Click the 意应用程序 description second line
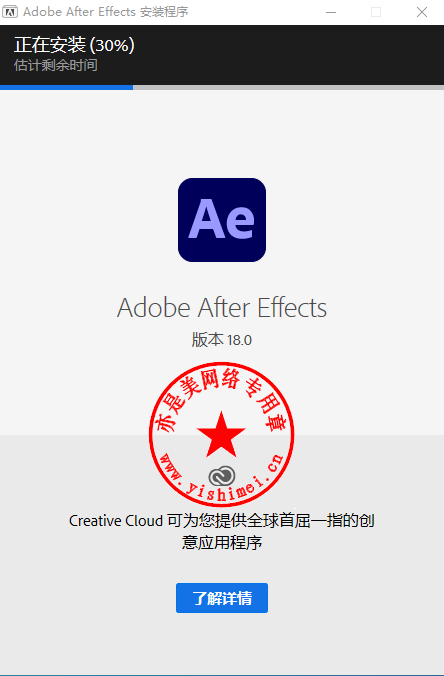 pos(222,542)
